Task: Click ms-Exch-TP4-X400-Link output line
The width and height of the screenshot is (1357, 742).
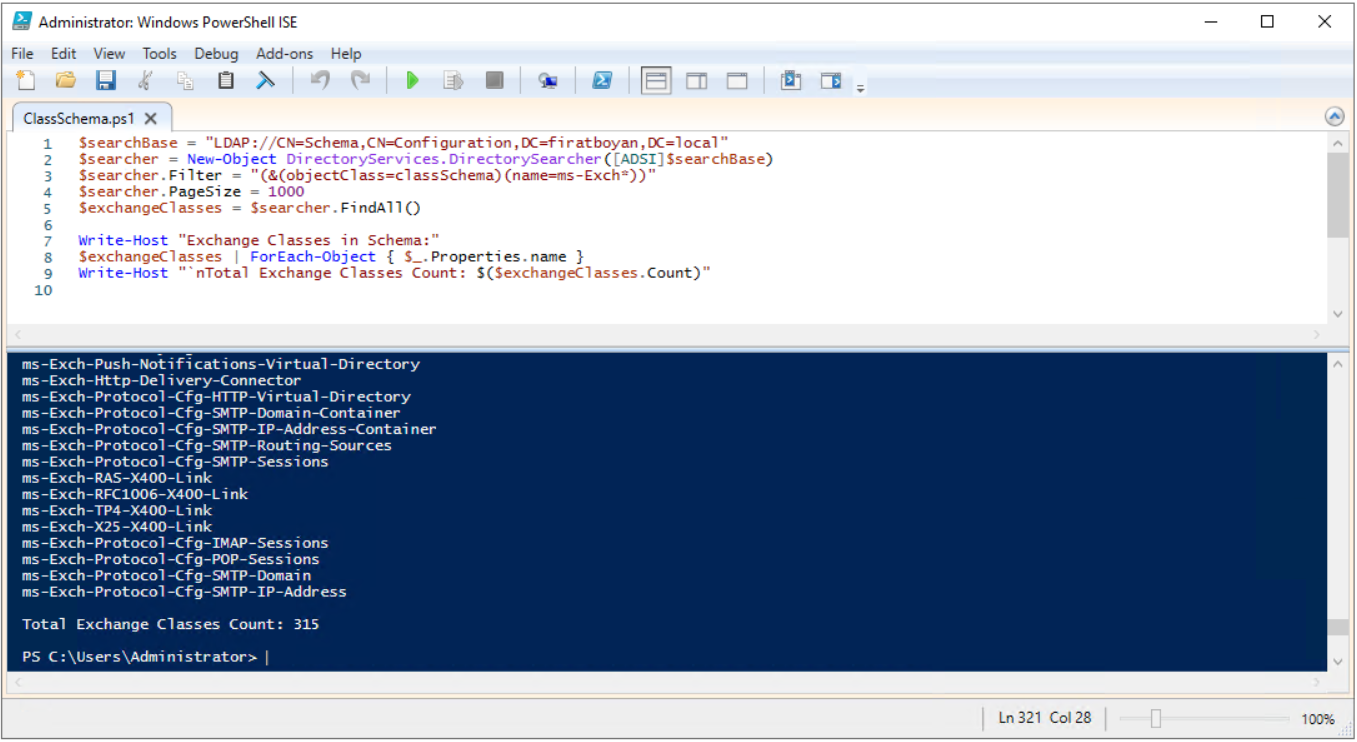Action: [117, 510]
